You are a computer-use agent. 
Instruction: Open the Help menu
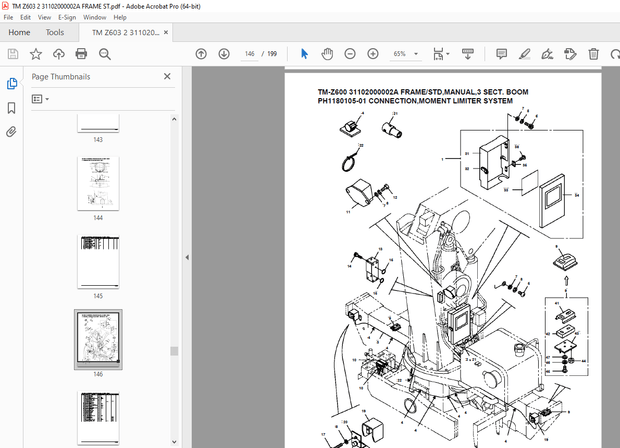click(120, 17)
